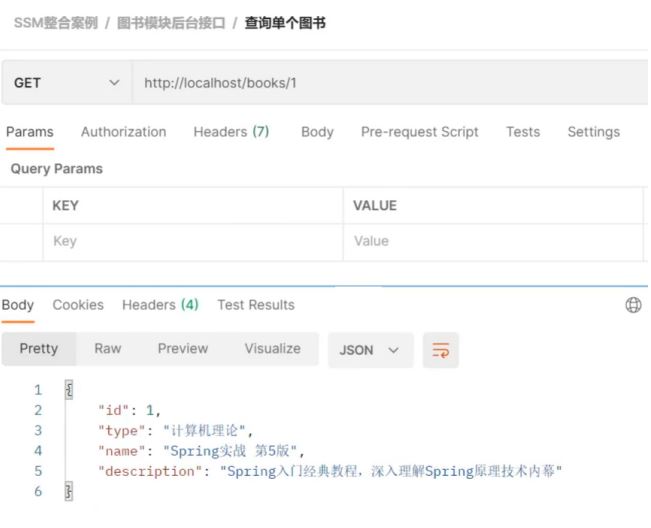The height and width of the screenshot is (528, 651).
Task: Open the request Headers (7) tab
Action: 231,132
